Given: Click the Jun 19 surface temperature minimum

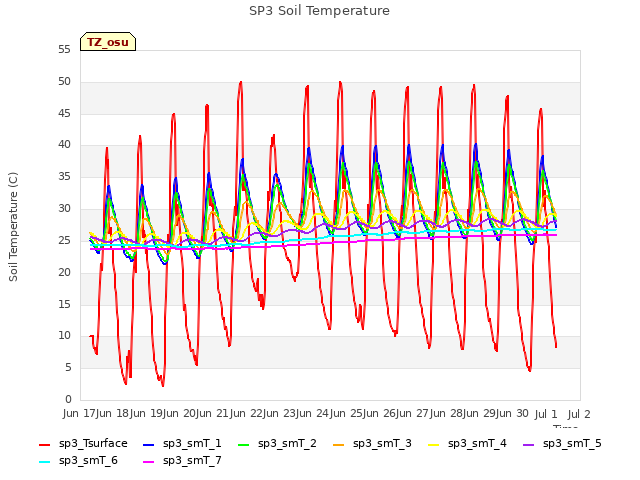Looking at the screenshot, I should click(x=163, y=385).
